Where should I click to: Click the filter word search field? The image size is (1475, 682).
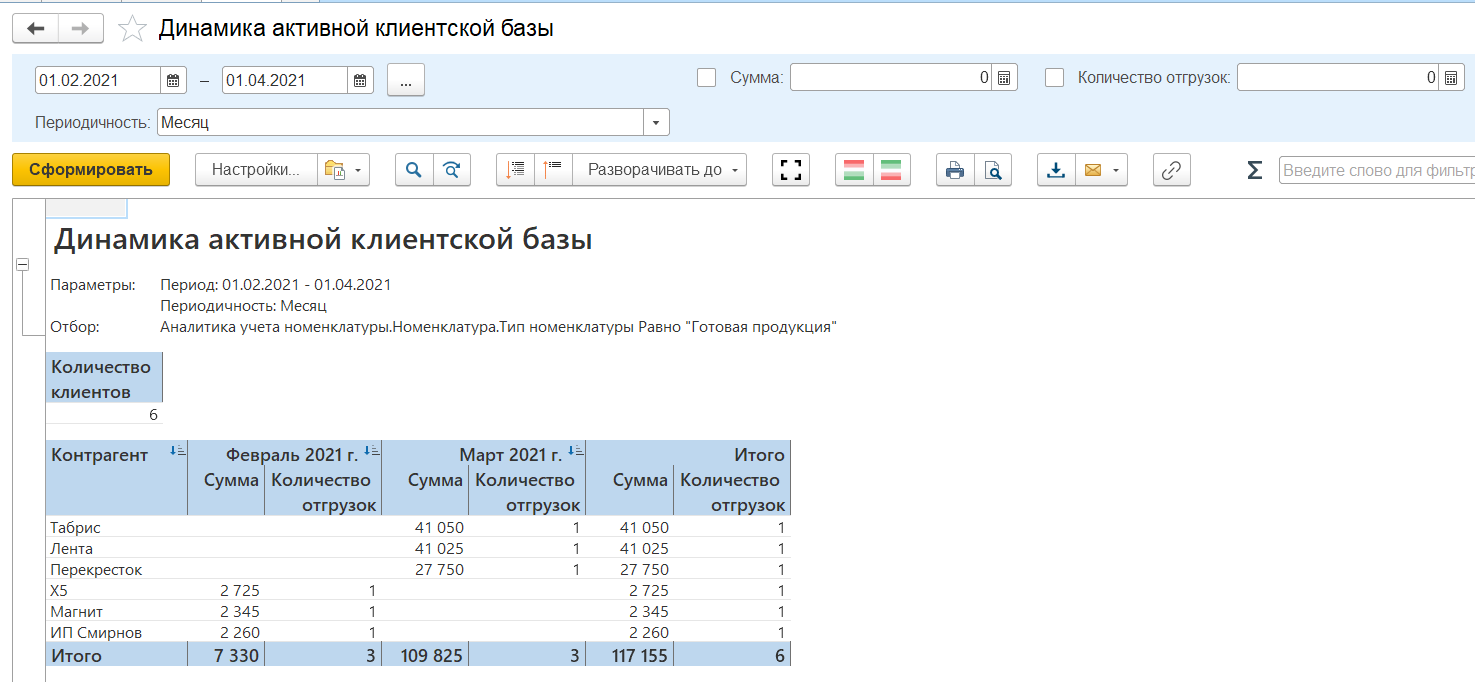click(1376, 170)
